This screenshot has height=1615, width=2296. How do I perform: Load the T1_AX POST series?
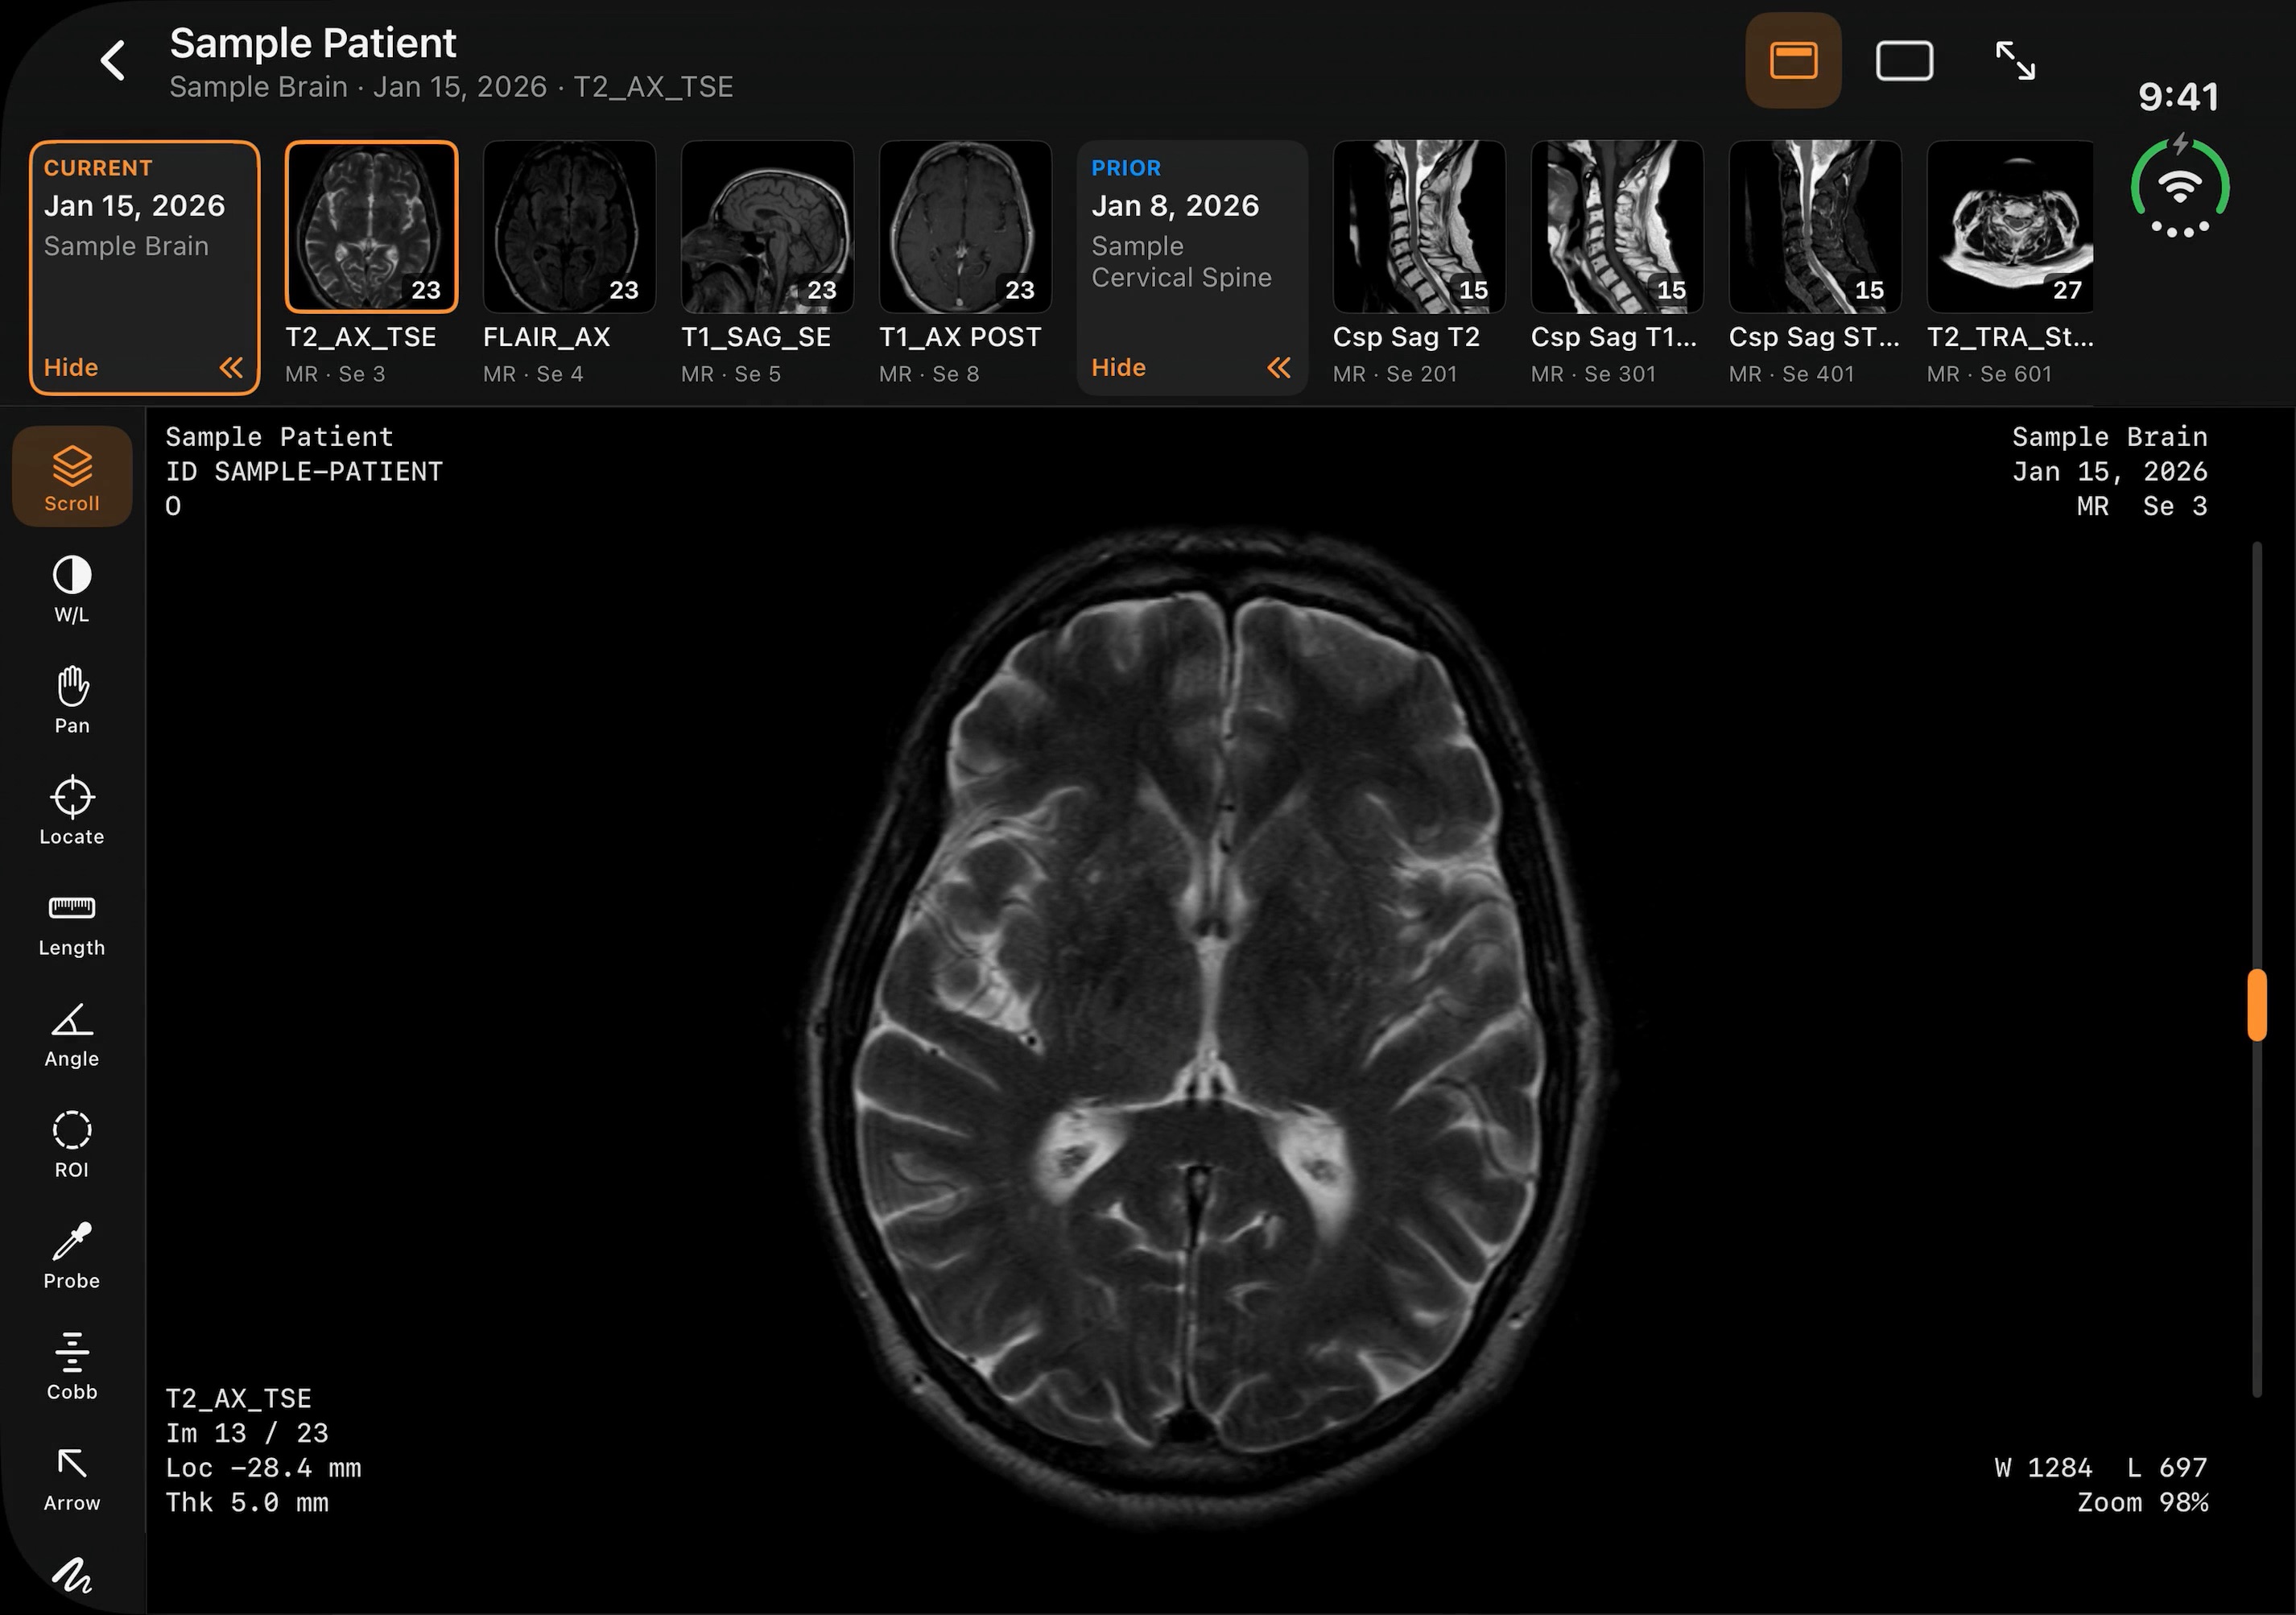965,227
